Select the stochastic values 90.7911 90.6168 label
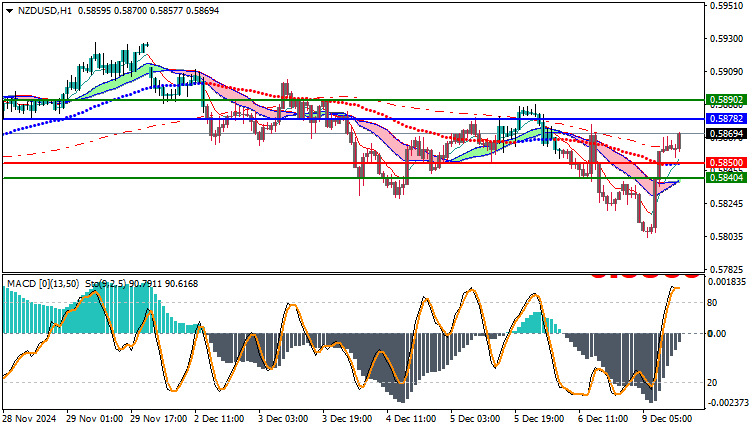Image resolution: width=750 pixels, height=430 pixels. tap(163, 284)
